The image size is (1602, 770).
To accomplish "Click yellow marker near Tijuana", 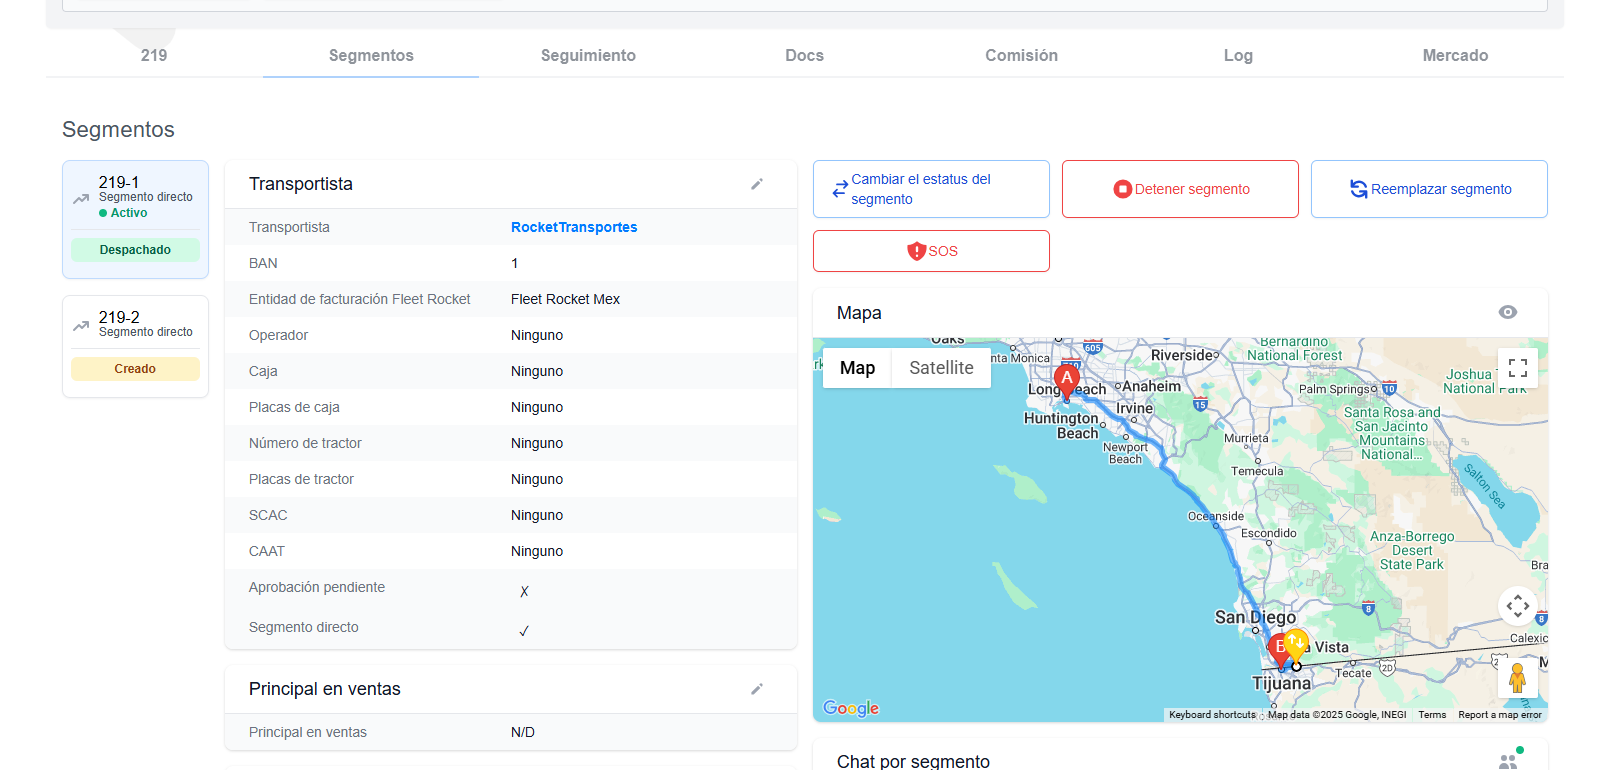I will (x=1296, y=645).
